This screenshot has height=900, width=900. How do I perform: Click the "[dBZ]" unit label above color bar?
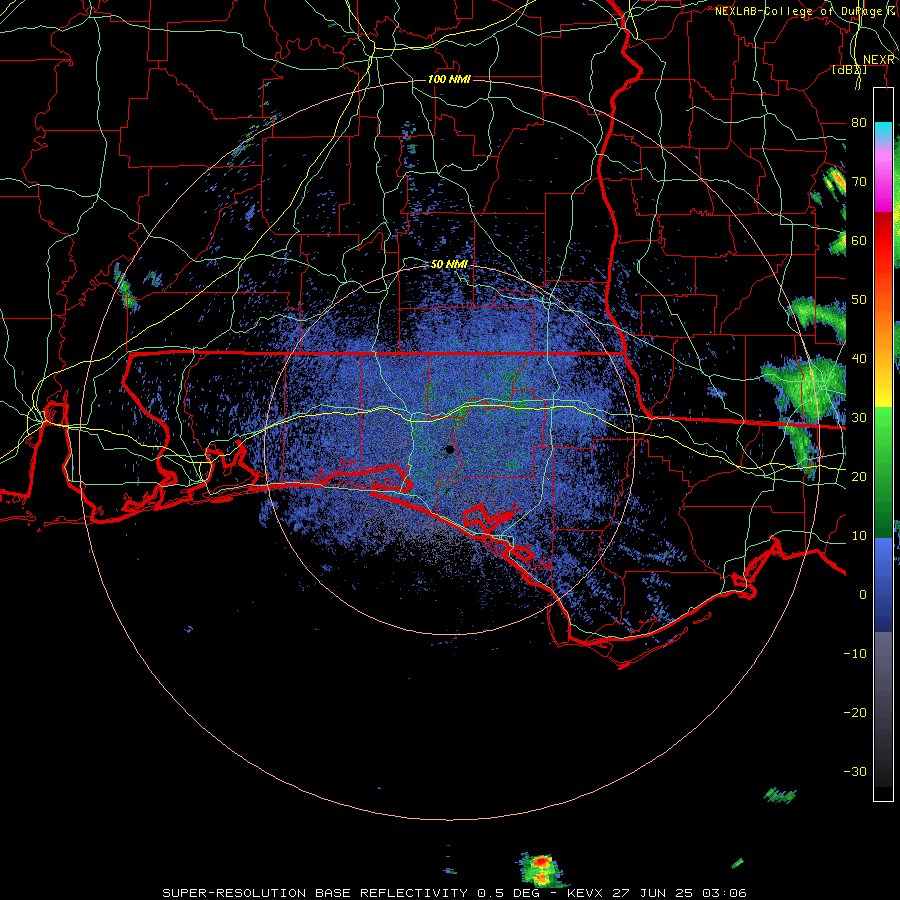click(x=849, y=70)
